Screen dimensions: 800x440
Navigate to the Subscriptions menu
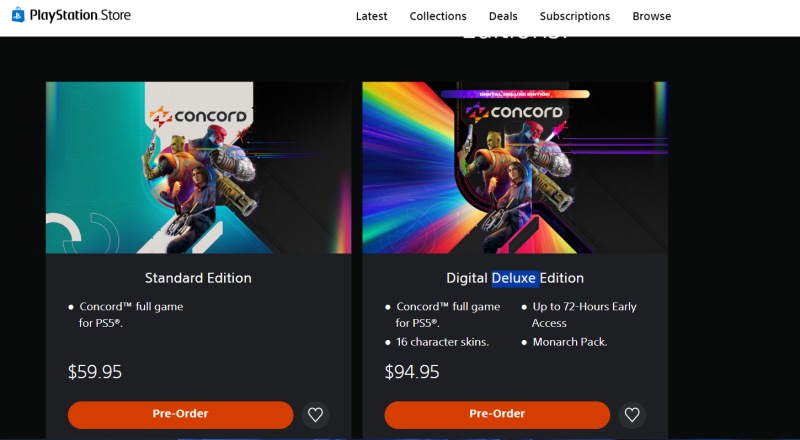point(574,16)
